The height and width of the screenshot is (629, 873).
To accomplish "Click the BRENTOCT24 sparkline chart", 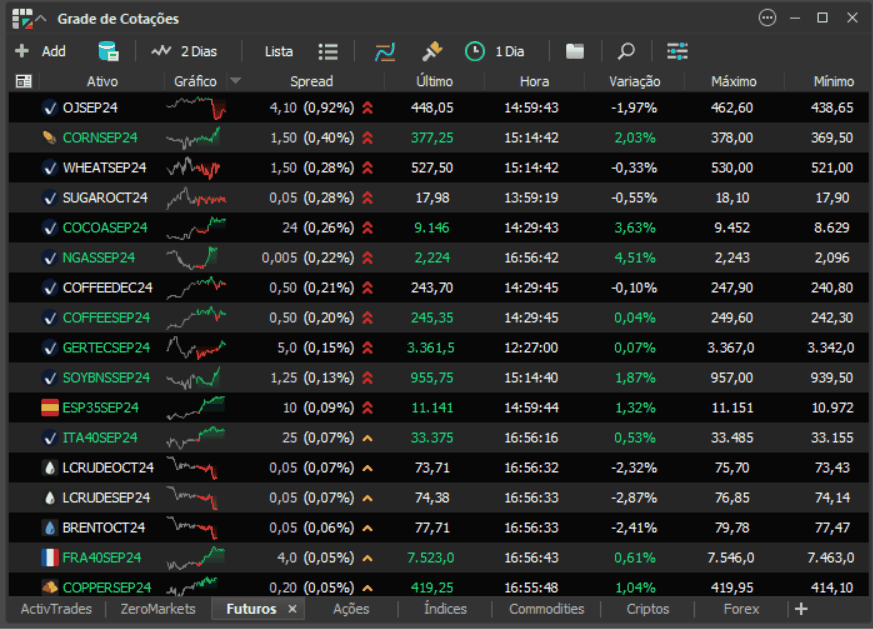I will click(x=196, y=527).
